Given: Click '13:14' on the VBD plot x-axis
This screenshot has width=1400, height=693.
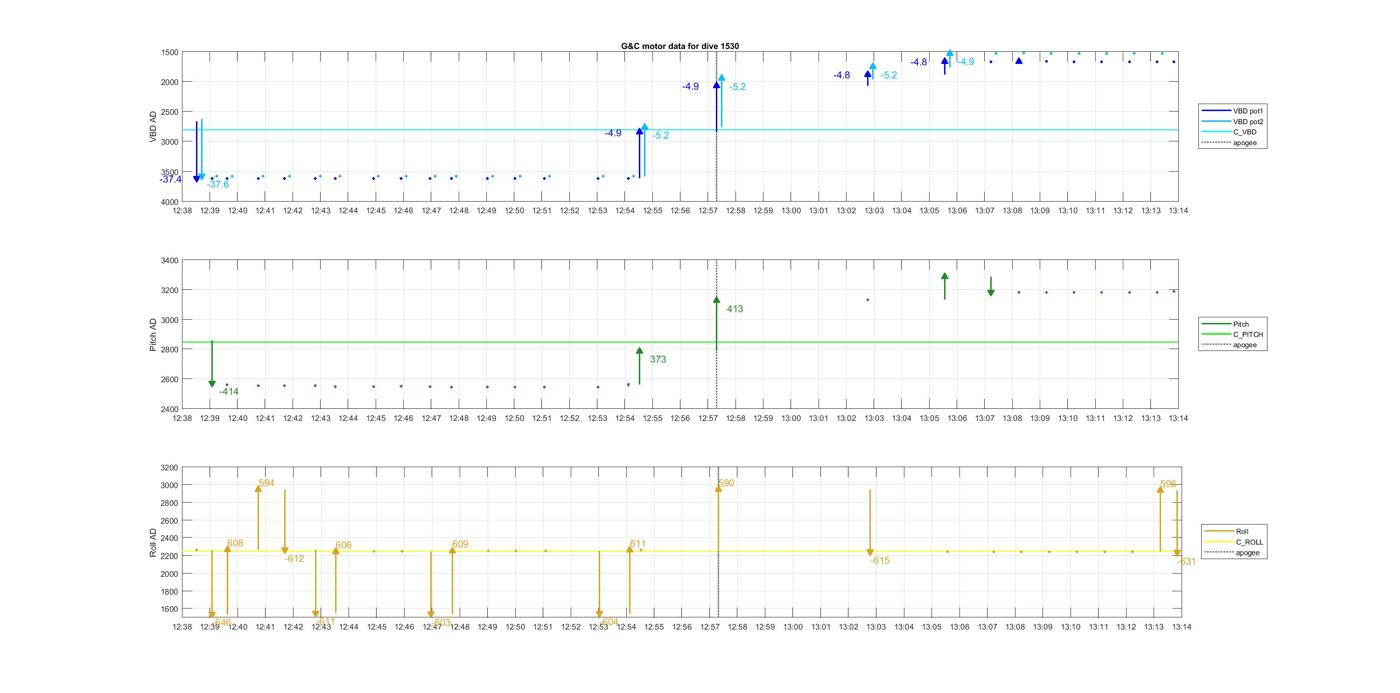Looking at the screenshot, I should click(x=1179, y=211).
